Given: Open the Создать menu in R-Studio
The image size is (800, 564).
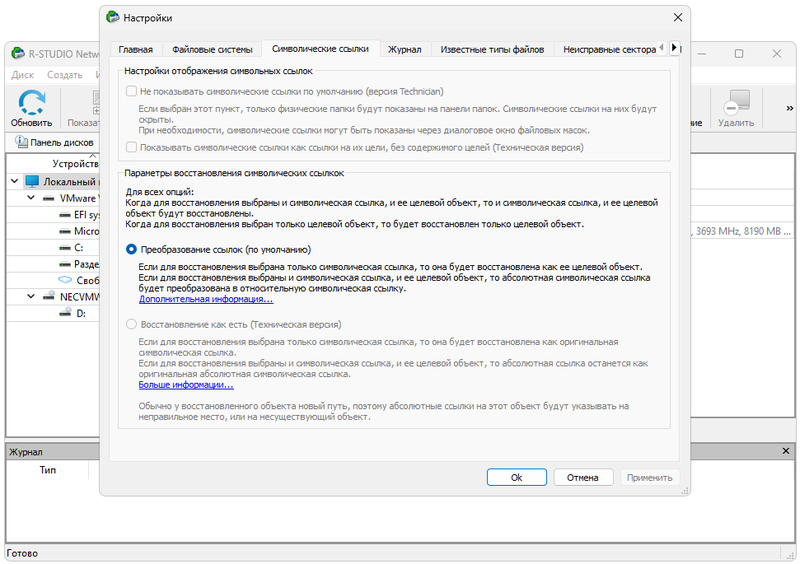Looking at the screenshot, I should click(65, 75).
